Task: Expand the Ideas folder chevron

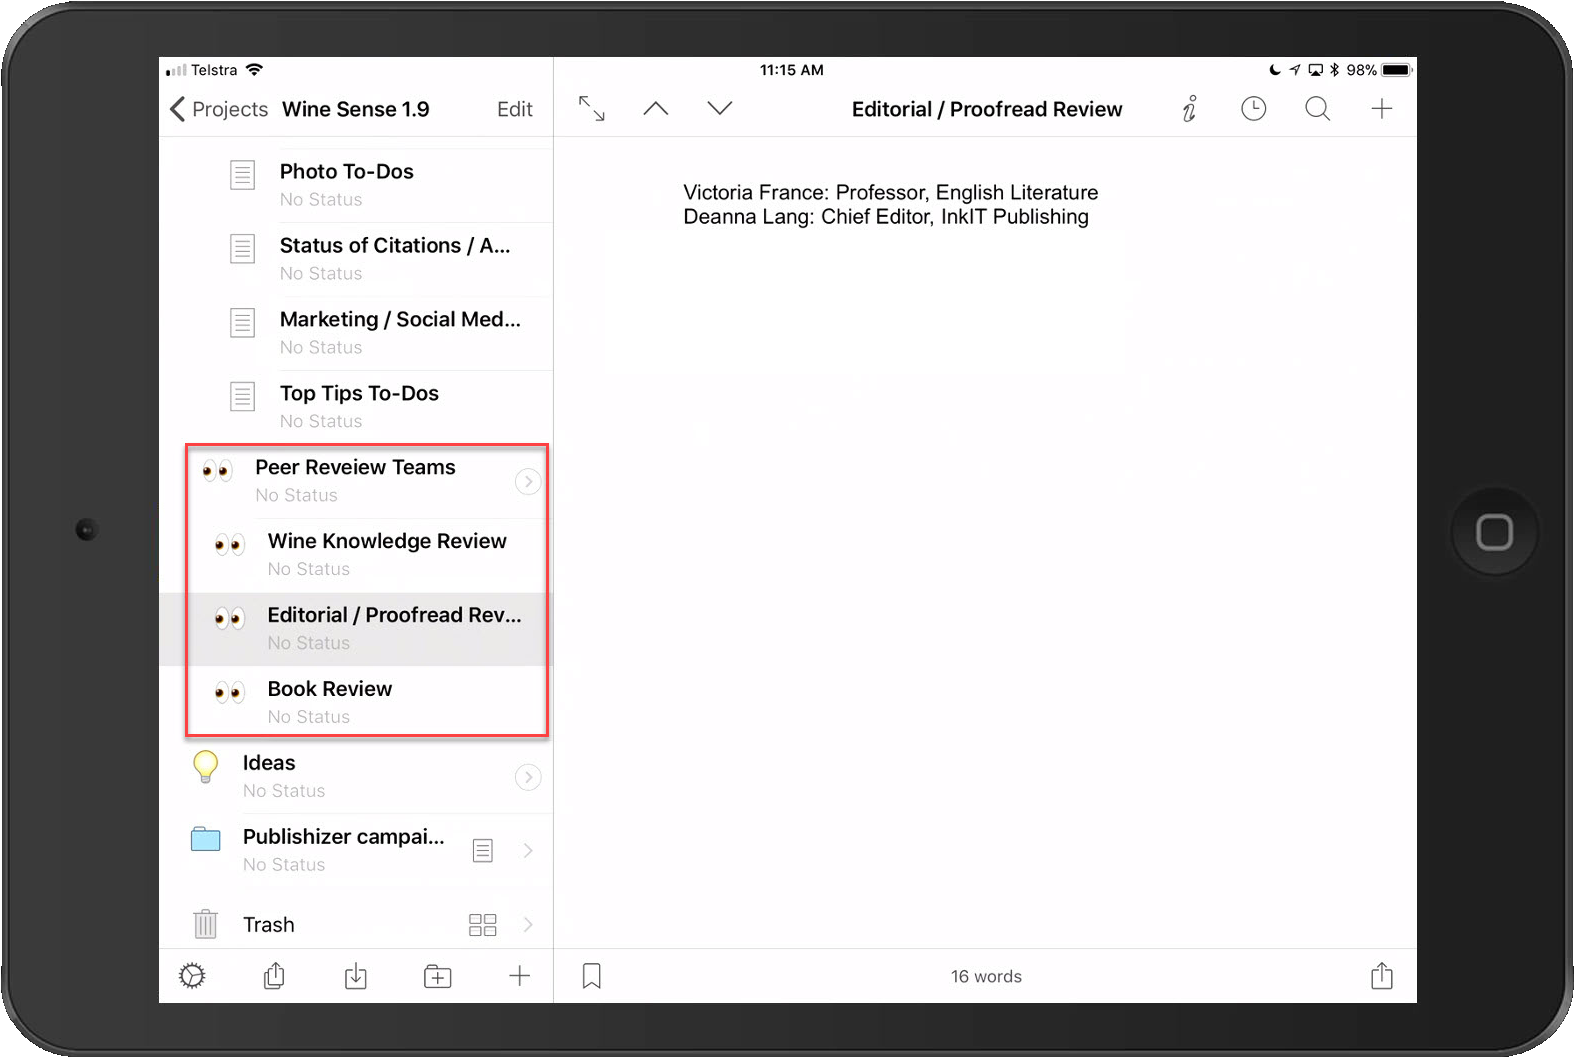Action: click(528, 777)
